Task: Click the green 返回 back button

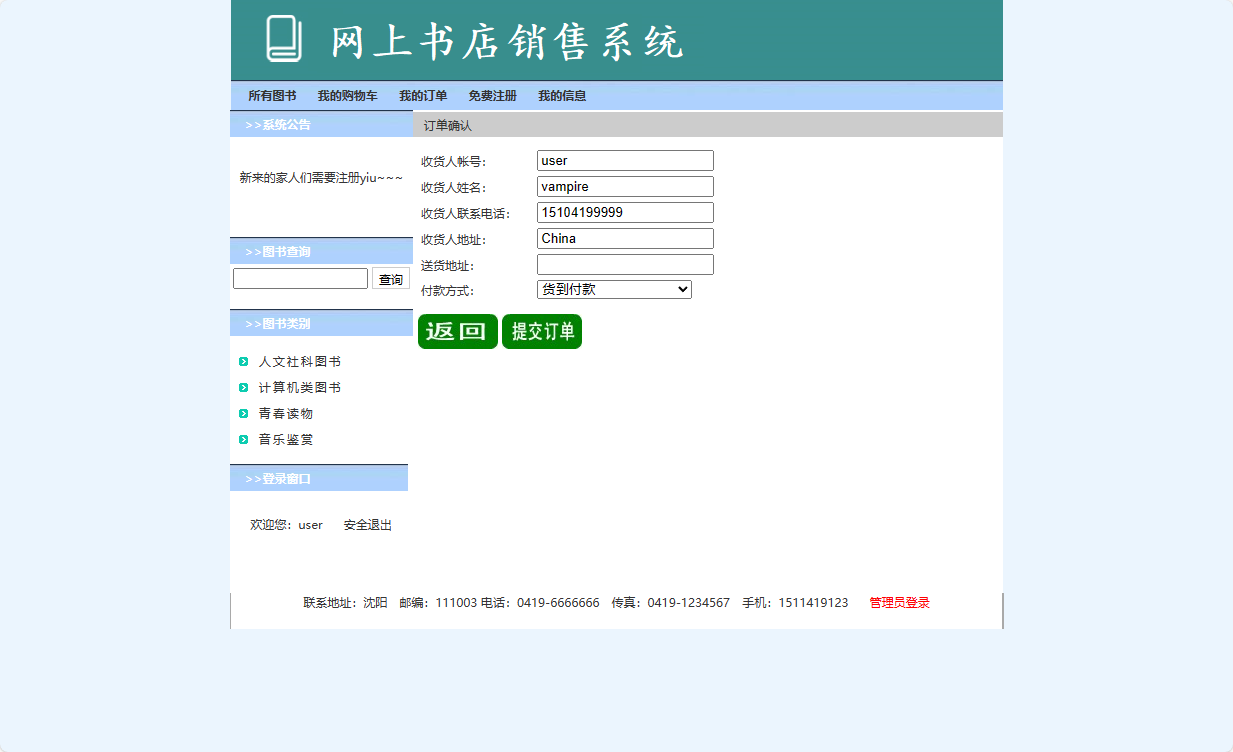Action: tap(457, 330)
